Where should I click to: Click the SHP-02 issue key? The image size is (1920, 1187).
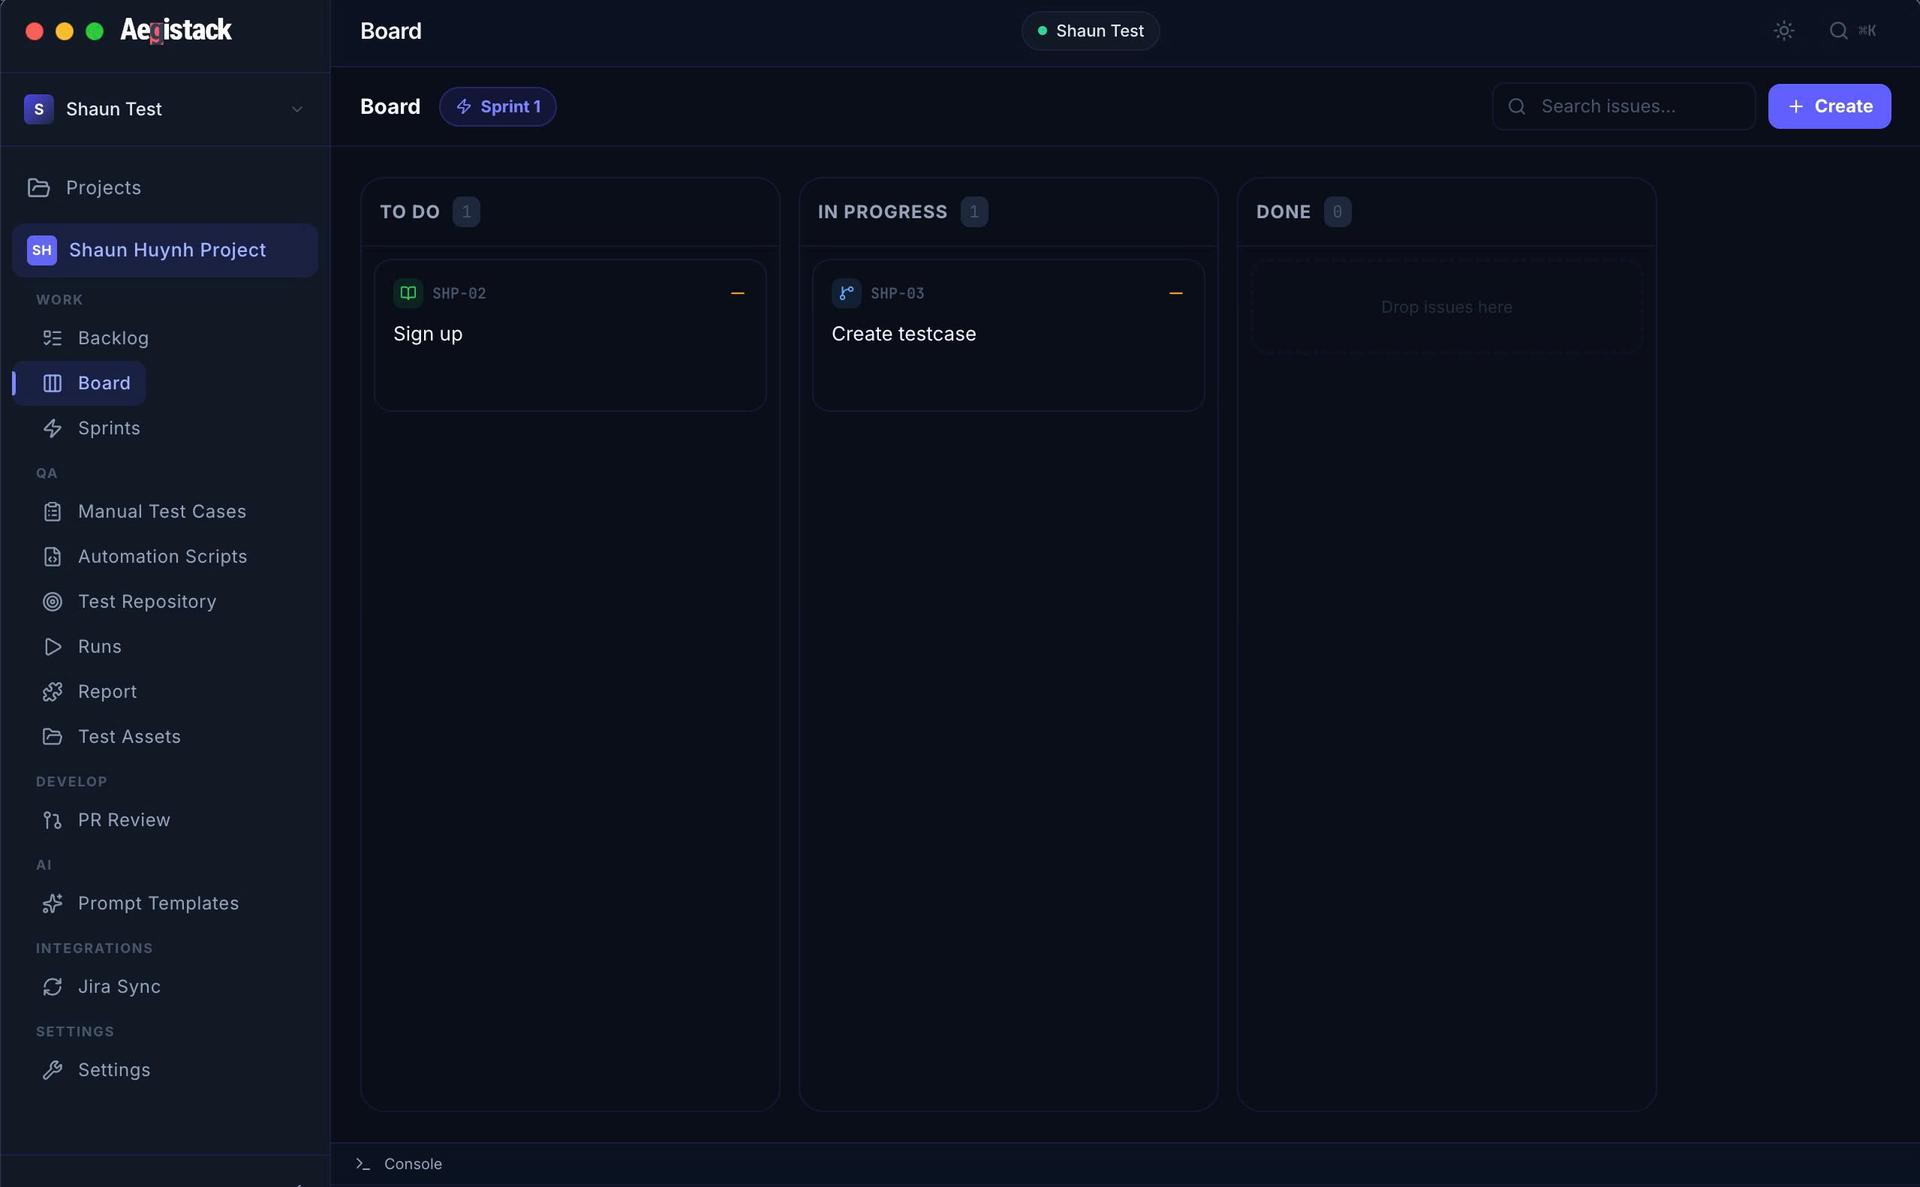pyautogui.click(x=459, y=294)
